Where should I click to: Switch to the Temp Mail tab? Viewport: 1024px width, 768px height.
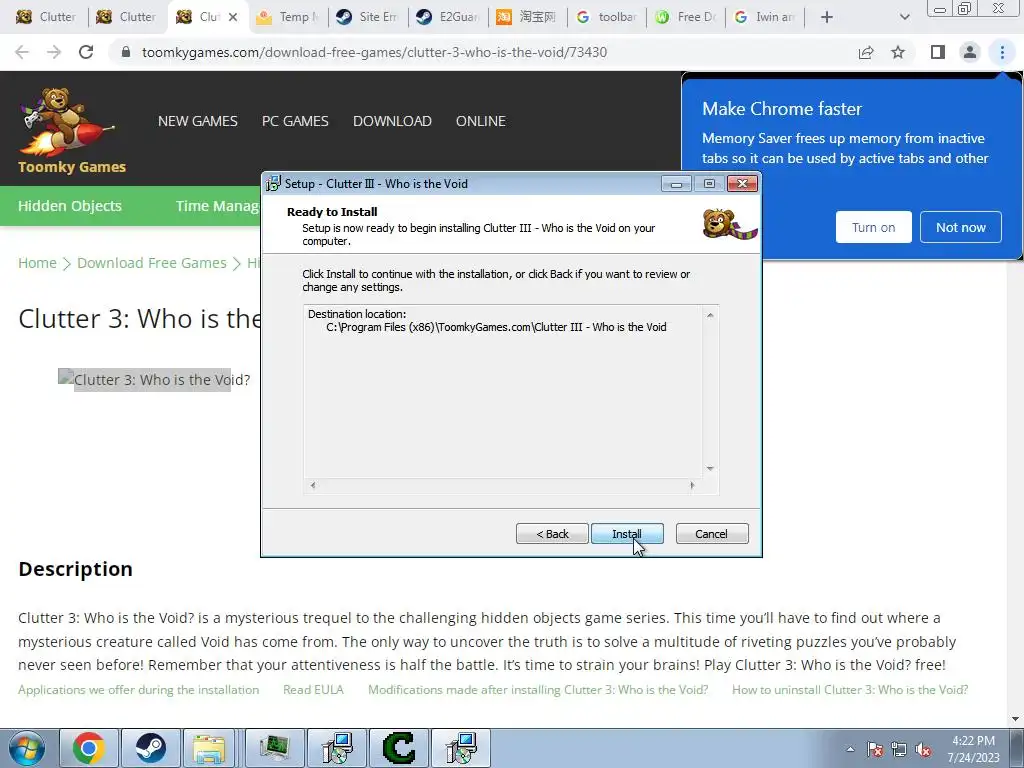[287, 17]
